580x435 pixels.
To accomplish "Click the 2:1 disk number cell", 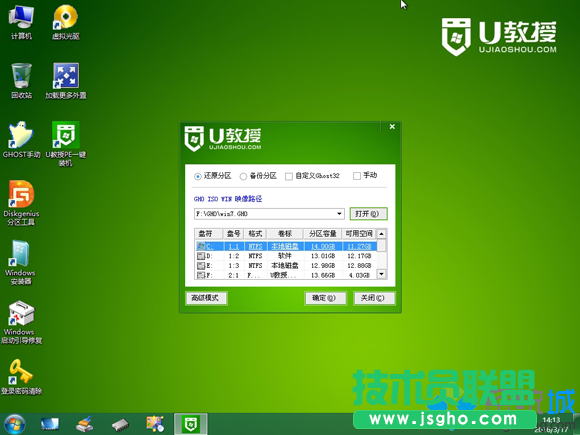I will tap(234, 275).
